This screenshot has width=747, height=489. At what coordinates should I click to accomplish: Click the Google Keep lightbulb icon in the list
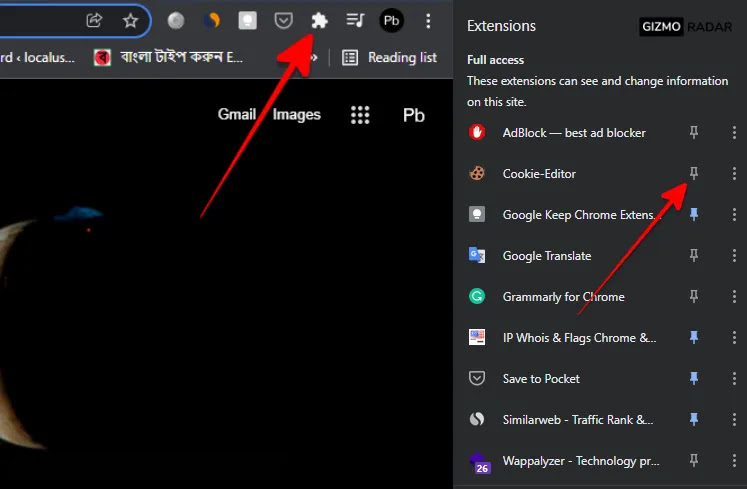click(477, 214)
